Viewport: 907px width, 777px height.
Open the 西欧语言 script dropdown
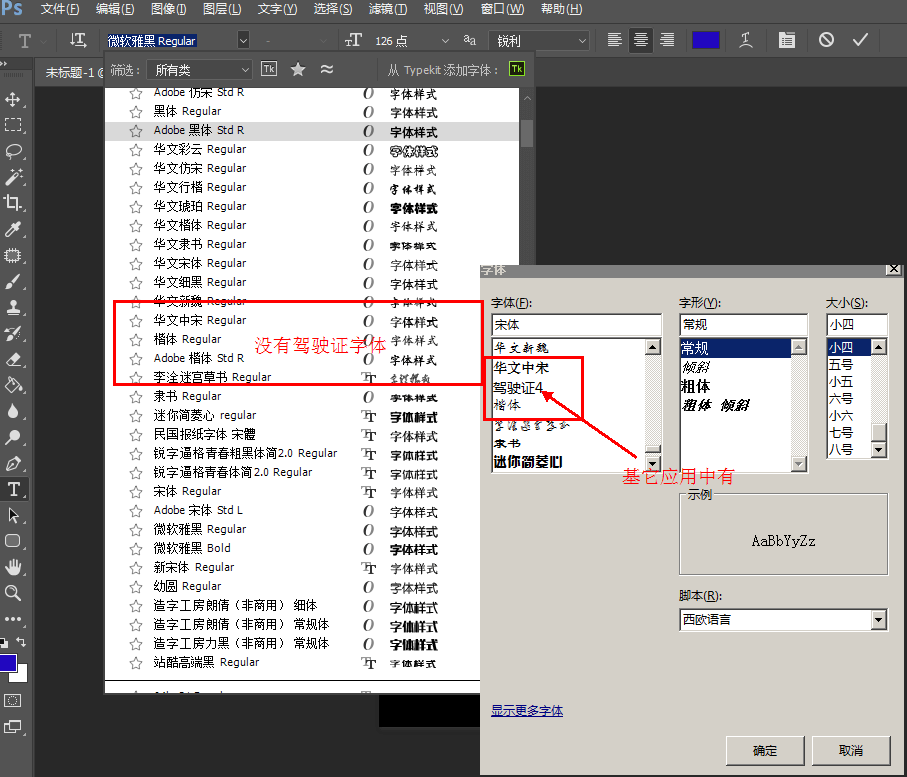(x=783, y=620)
